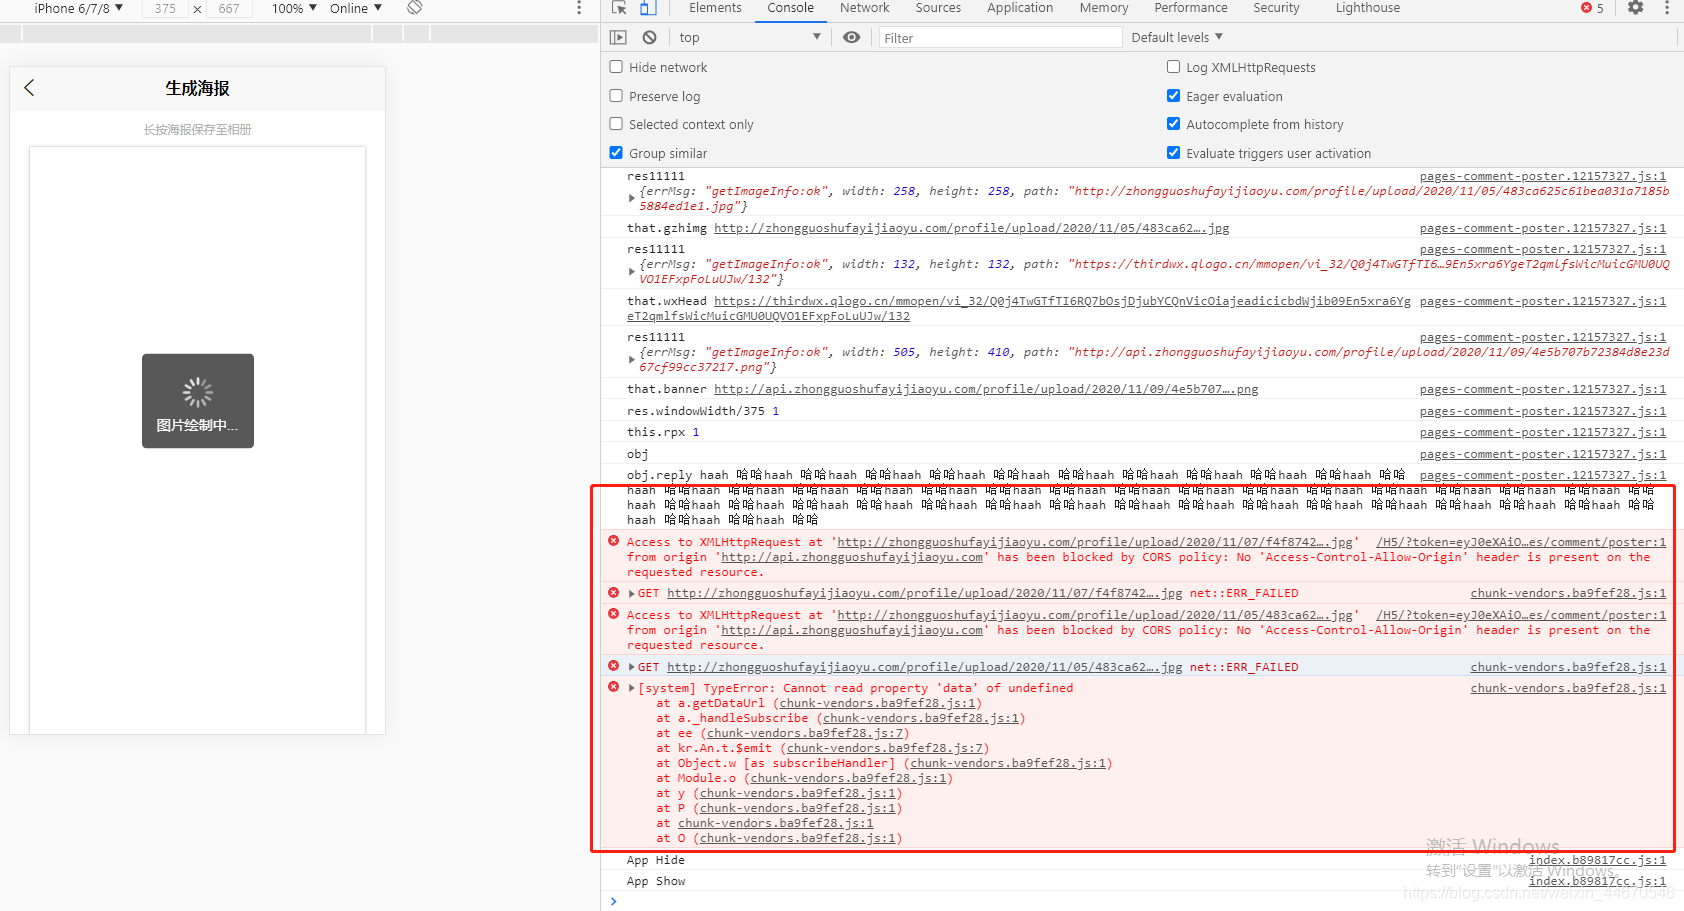
Task: Click the console Filter input field
Action: (1000, 37)
